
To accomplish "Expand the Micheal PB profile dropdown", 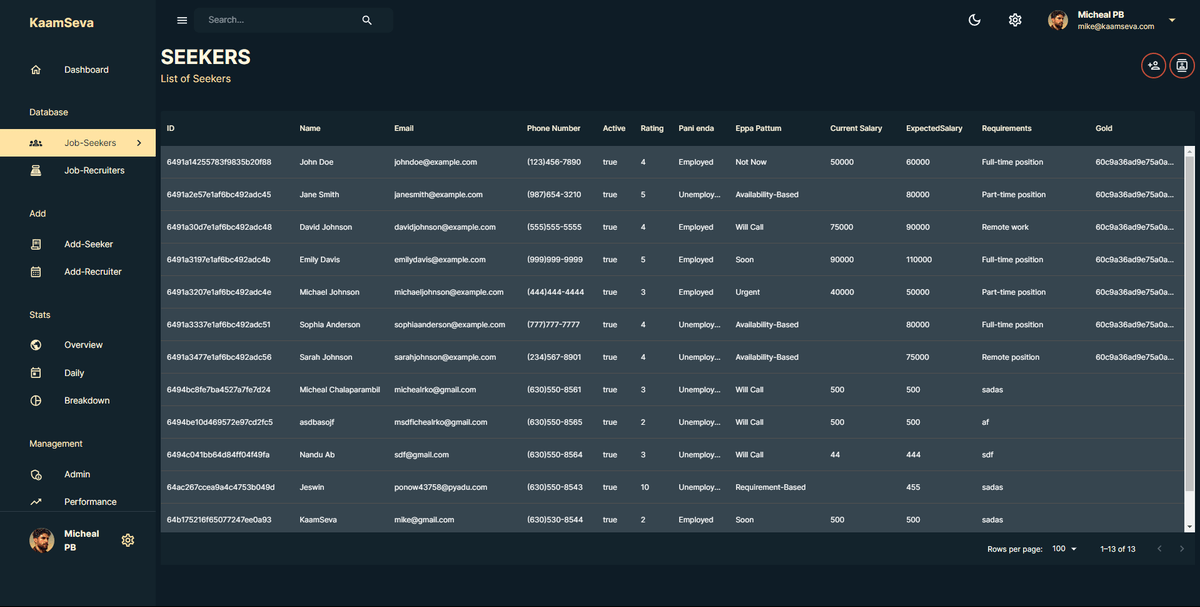I will (x=1172, y=20).
